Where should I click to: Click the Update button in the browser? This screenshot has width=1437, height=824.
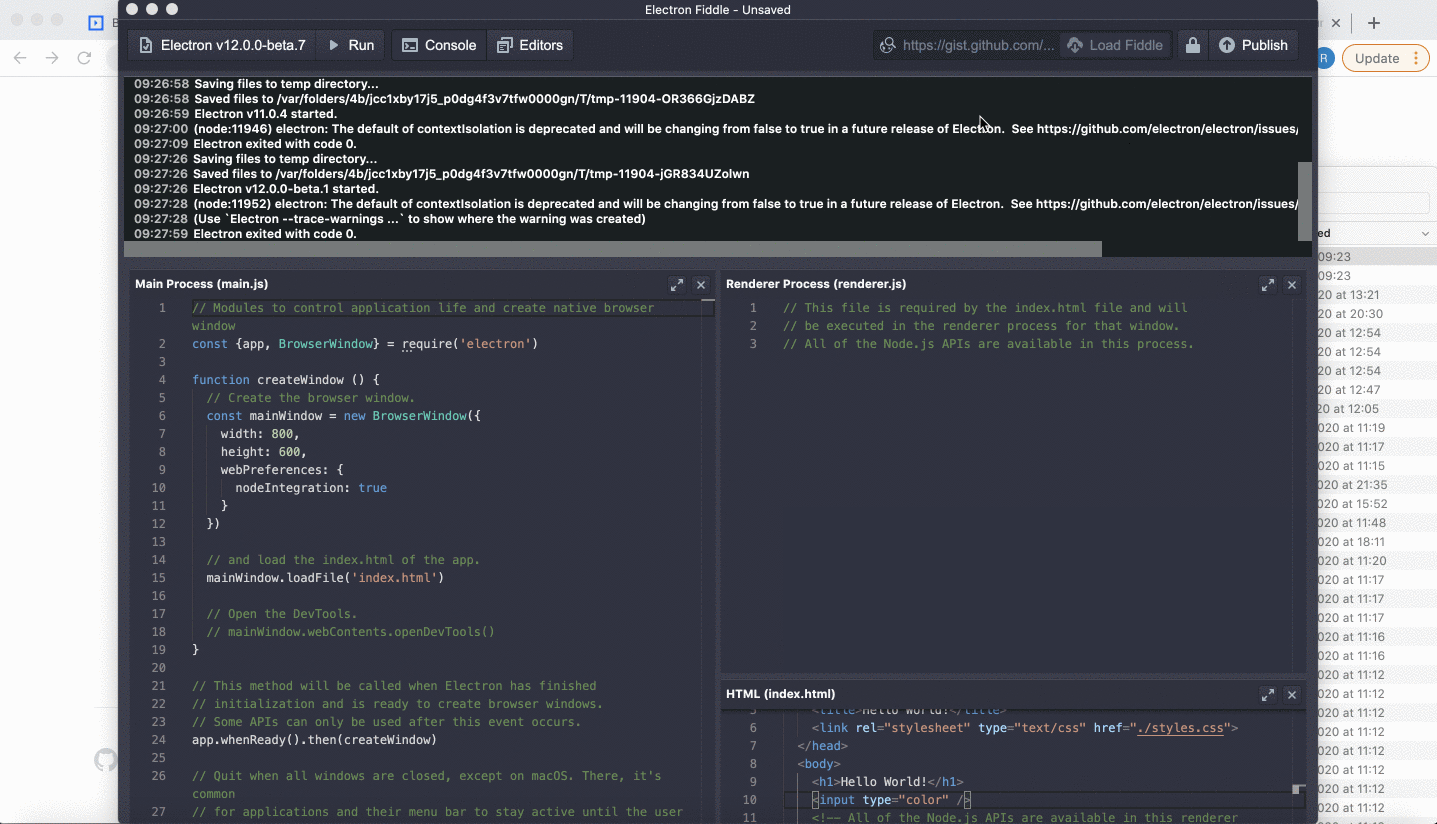point(1377,58)
